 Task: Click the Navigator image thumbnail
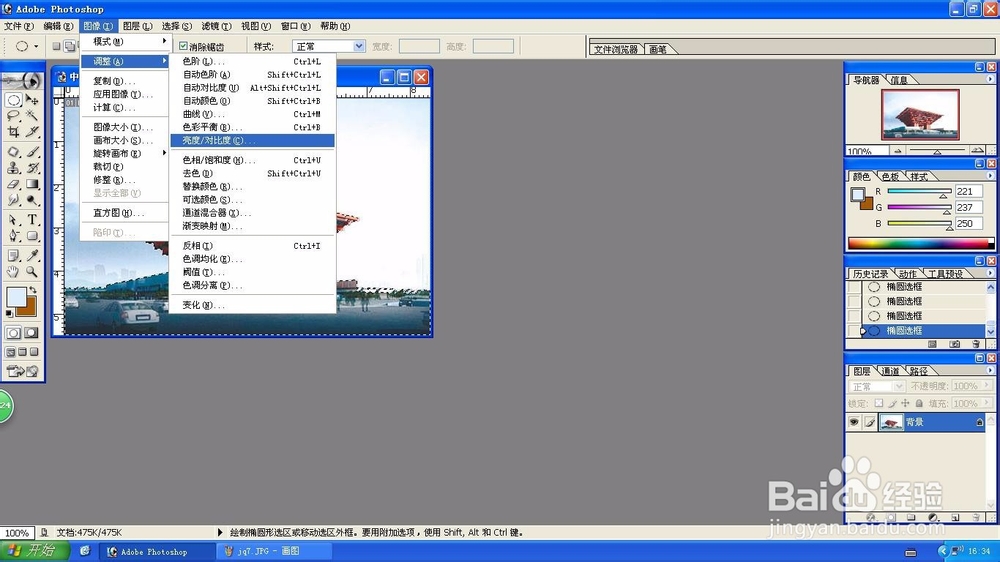920,115
